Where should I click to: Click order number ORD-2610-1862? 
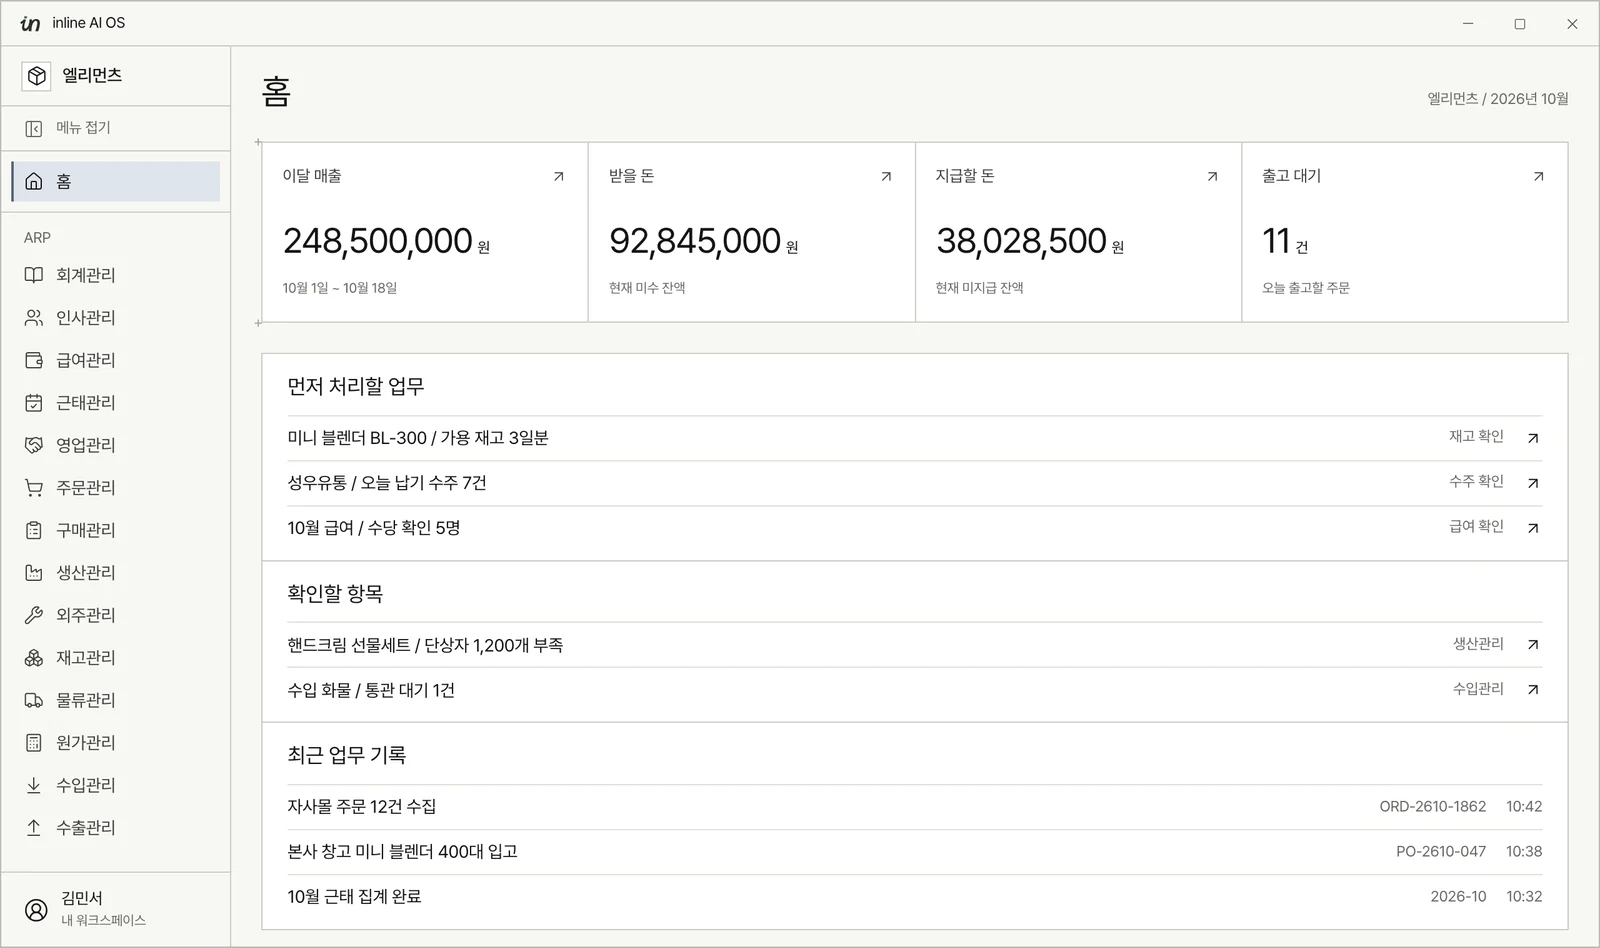pyautogui.click(x=1432, y=807)
